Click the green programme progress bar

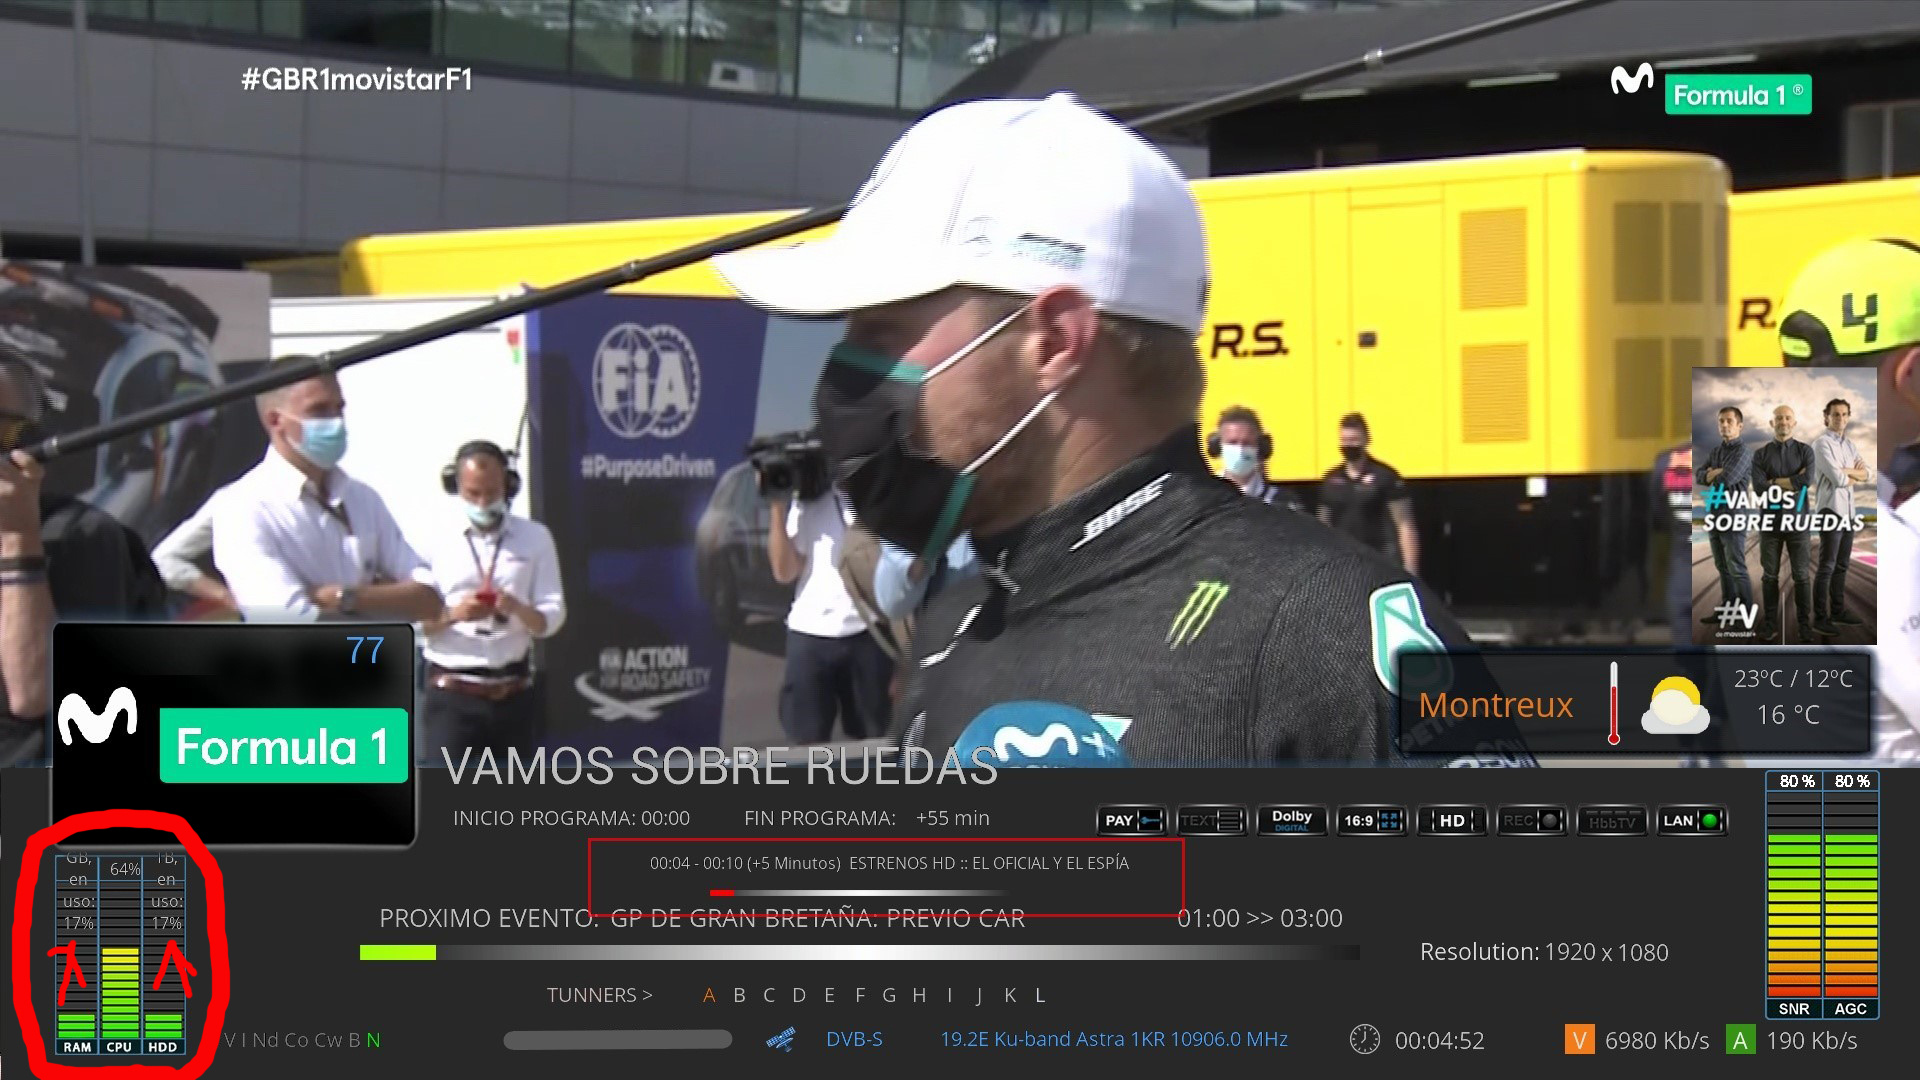pos(398,952)
